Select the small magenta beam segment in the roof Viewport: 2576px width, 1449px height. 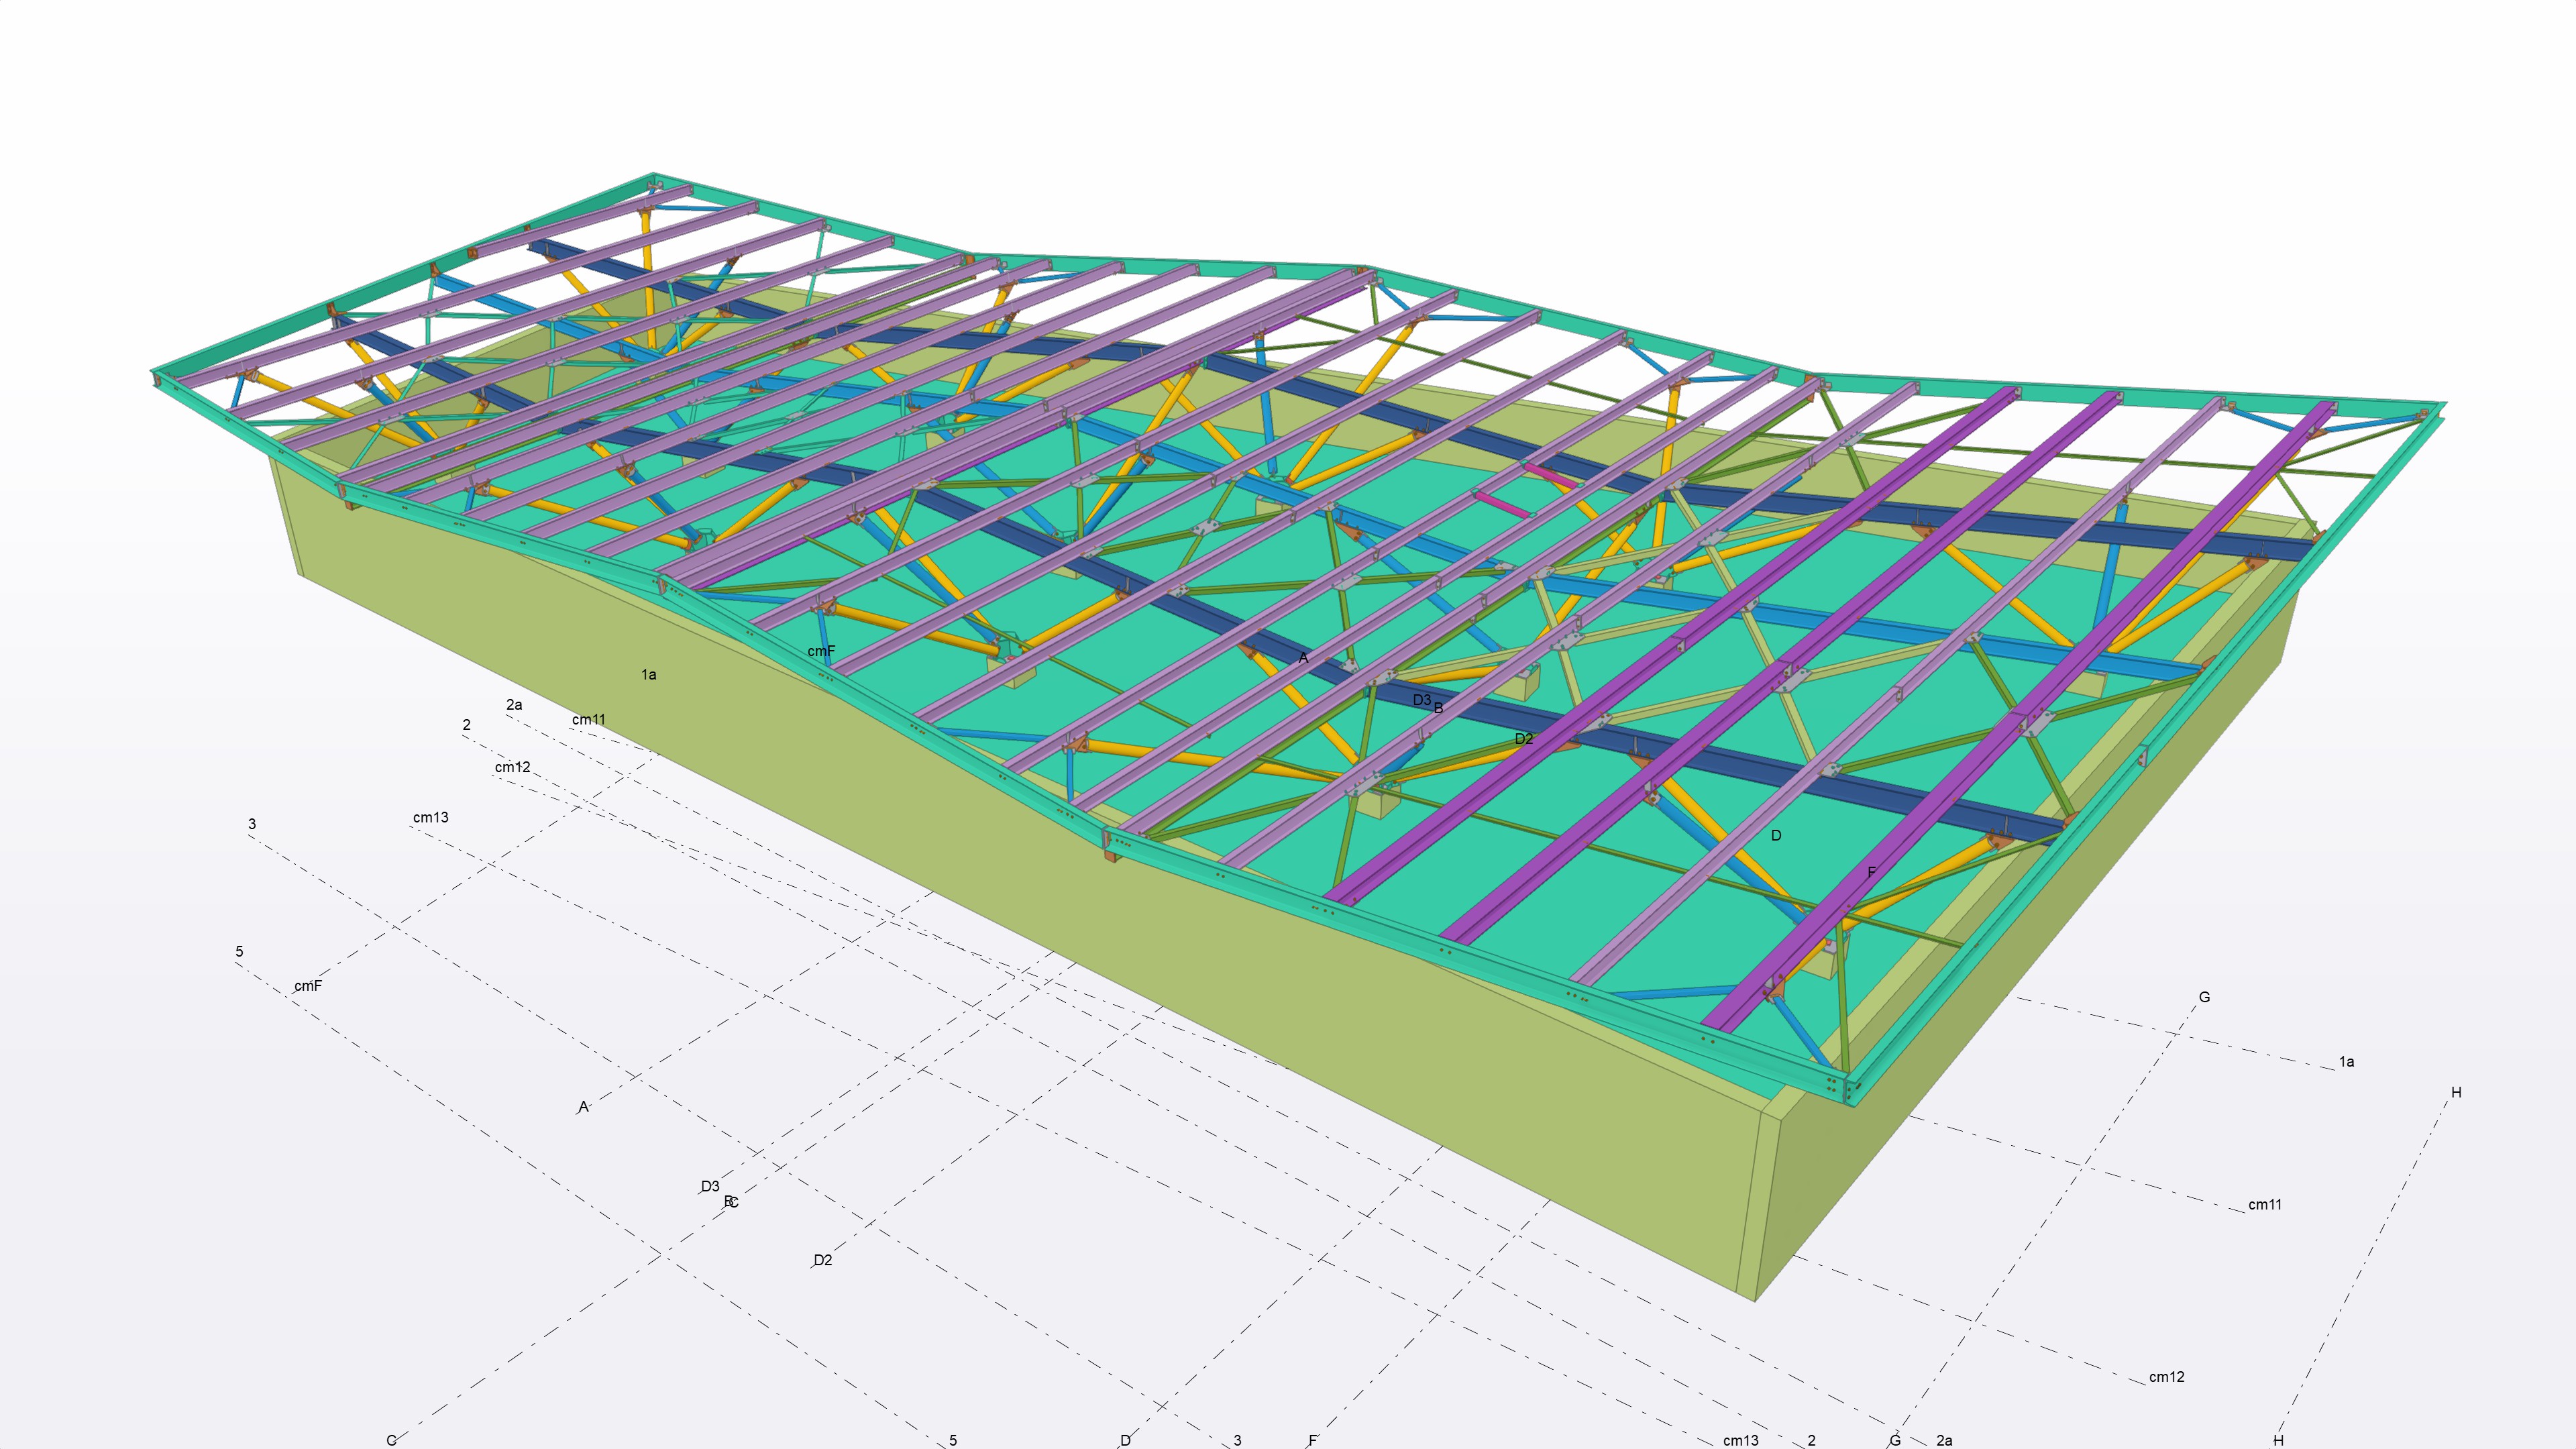coord(1501,505)
